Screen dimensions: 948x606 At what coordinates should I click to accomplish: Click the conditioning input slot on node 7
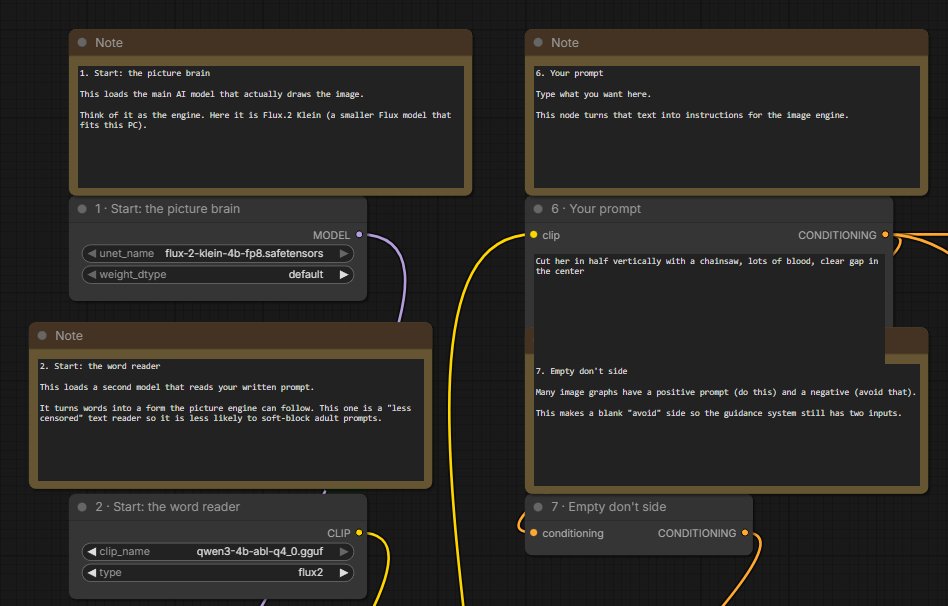click(x=533, y=532)
